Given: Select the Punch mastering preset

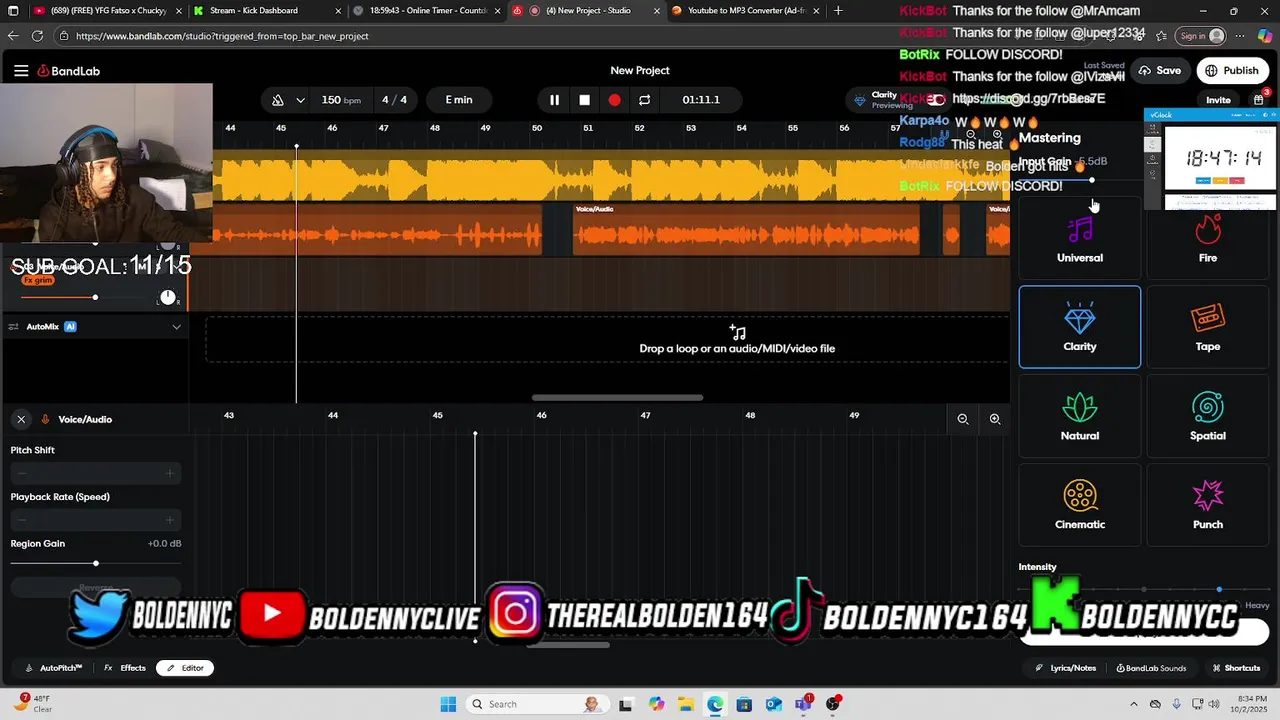Looking at the screenshot, I should (x=1208, y=505).
